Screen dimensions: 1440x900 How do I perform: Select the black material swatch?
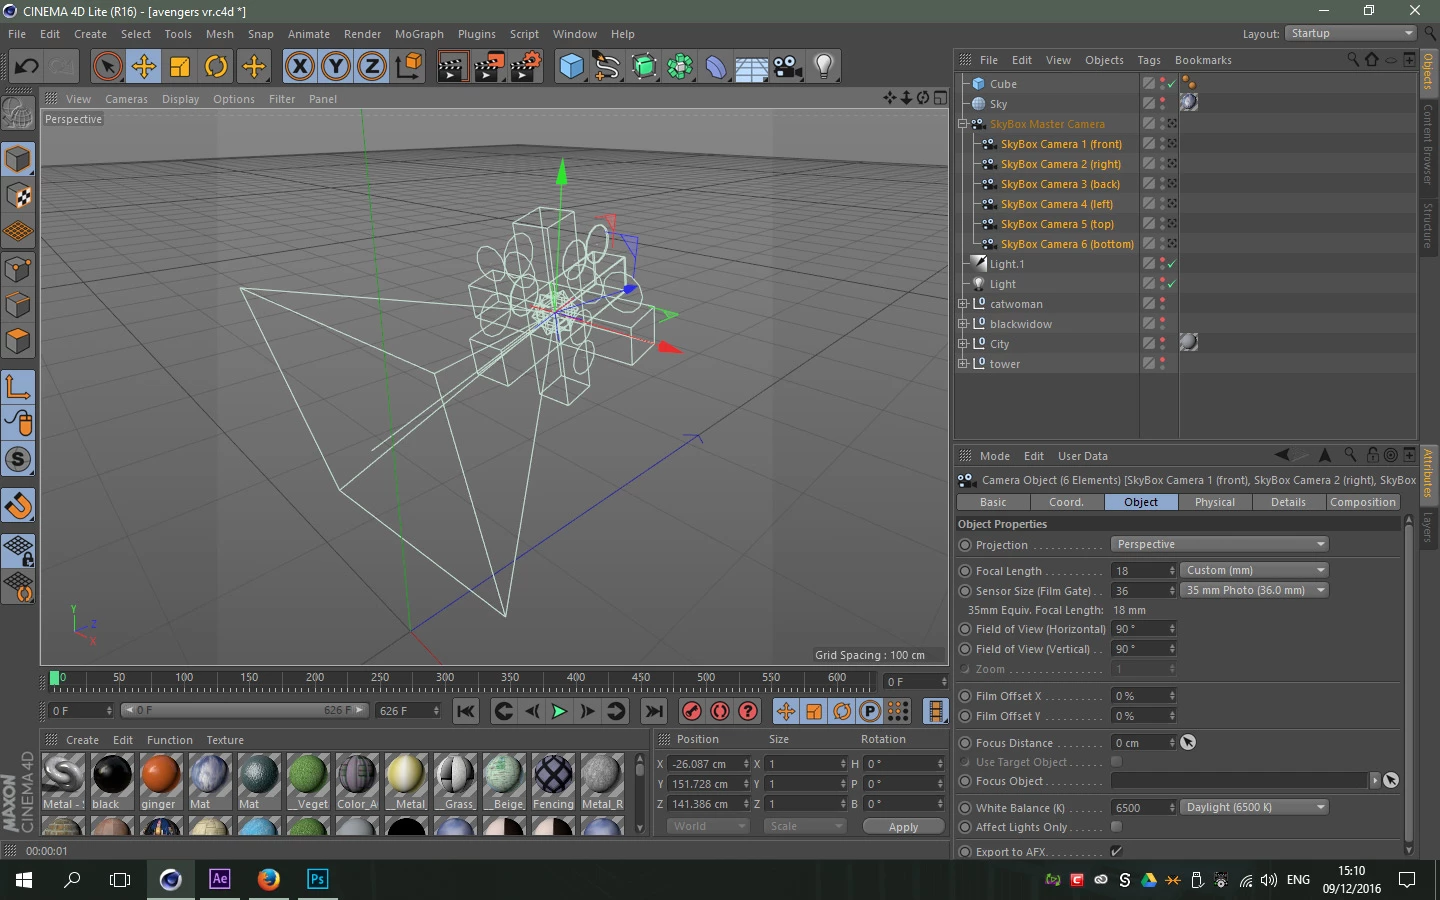(112, 782)
